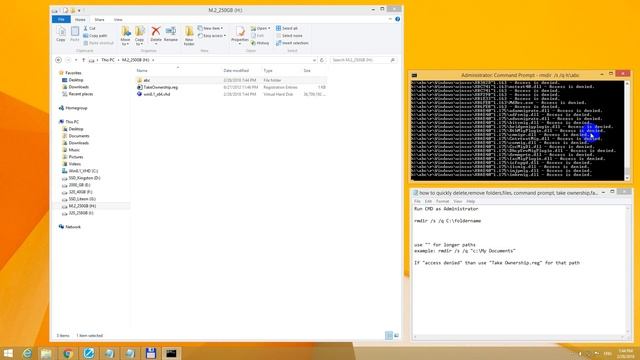This screenshot has height=360, width=640.
Task: Select Network in navigation pane
Action: pyautogui.click(x=73, y=227)
